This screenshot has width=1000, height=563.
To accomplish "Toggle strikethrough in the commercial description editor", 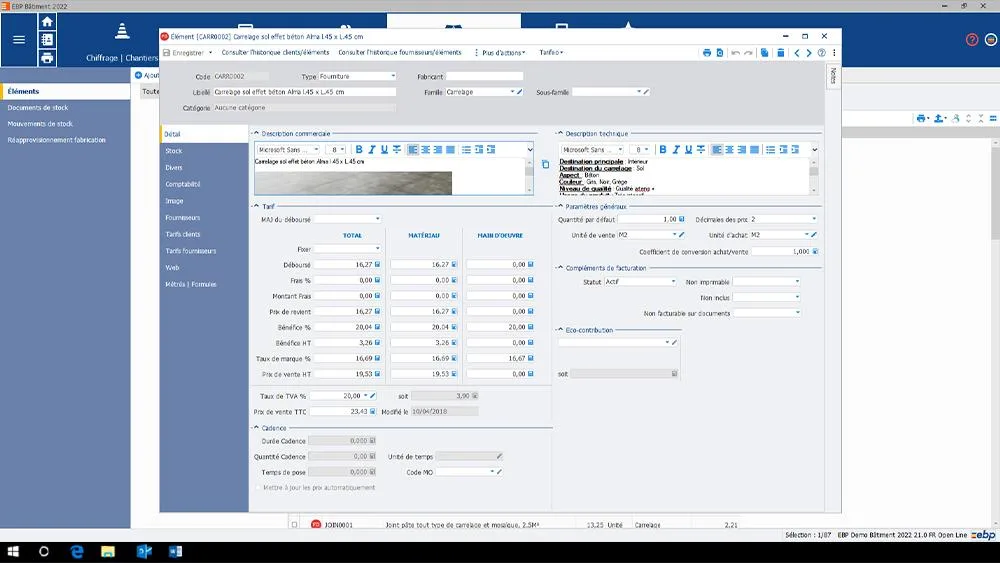I will pyautogui.click(x=397, y=150).
